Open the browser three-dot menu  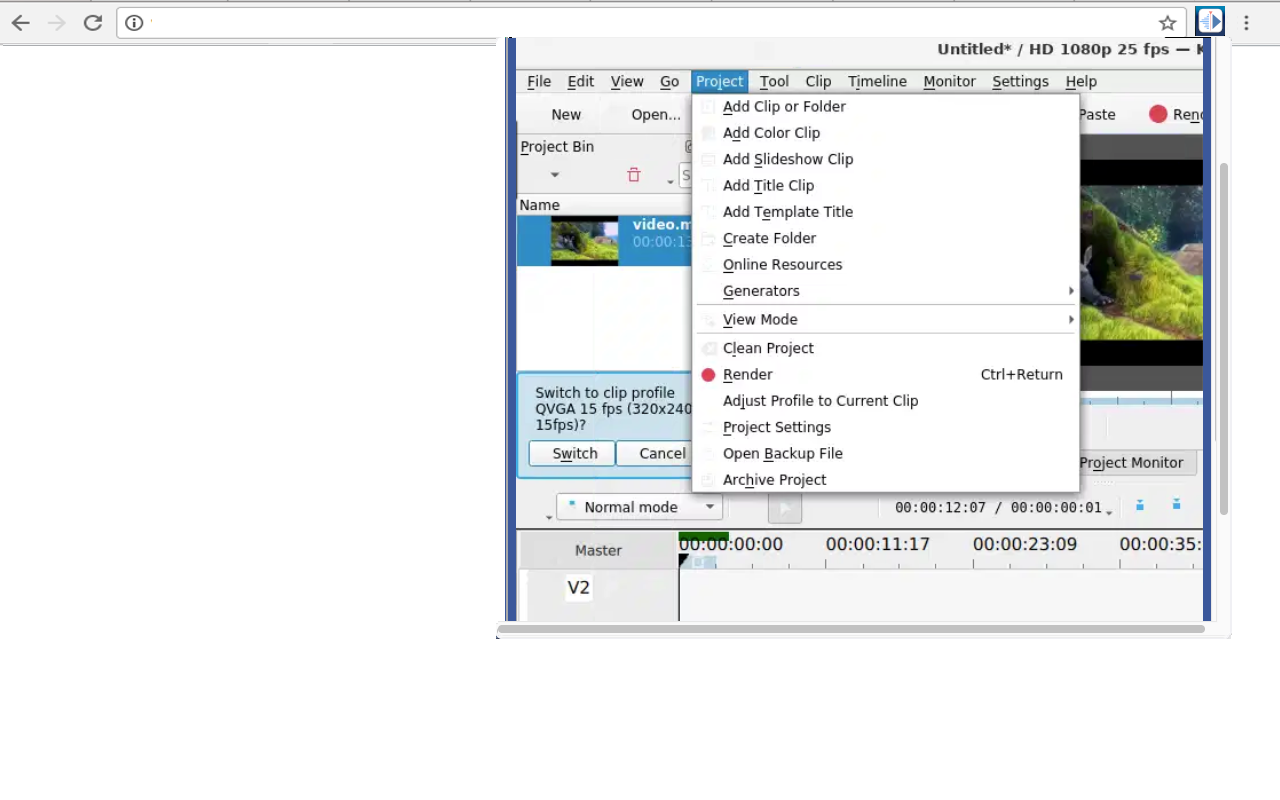pyautogui.click(x=1246, y=23)
